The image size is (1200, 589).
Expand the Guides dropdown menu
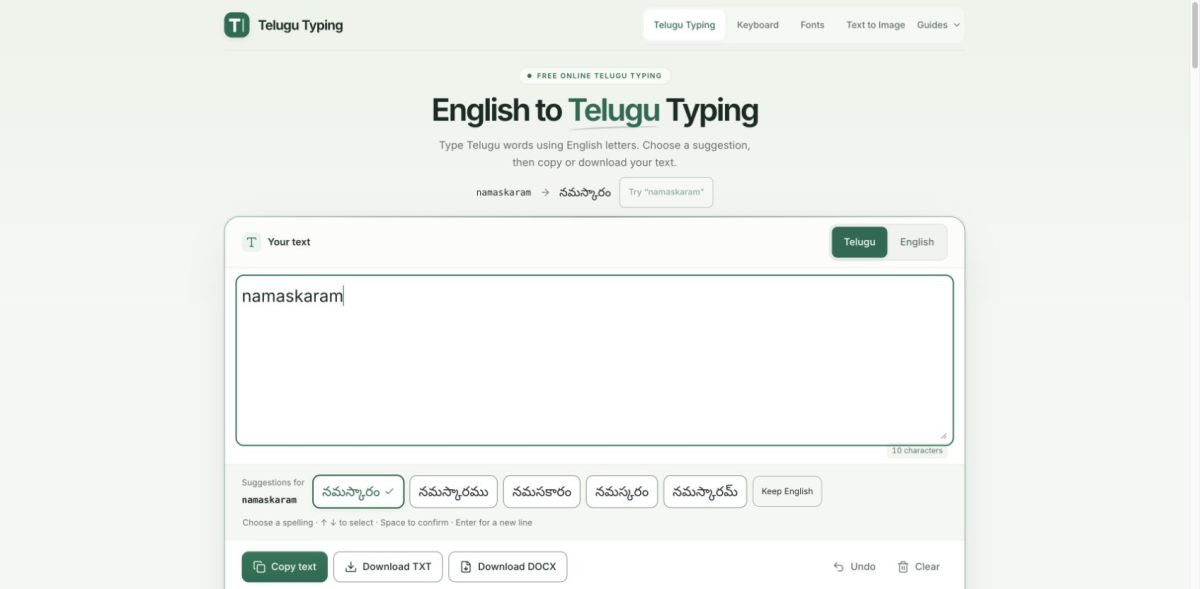tap(938, 25)
